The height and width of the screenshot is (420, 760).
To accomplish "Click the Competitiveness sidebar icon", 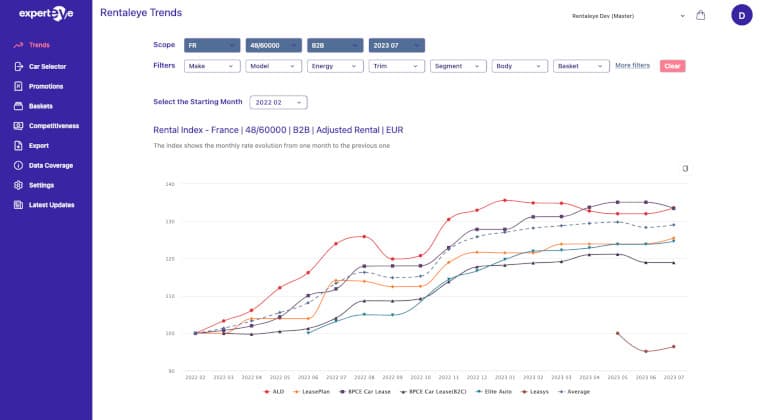I will 18,126.
